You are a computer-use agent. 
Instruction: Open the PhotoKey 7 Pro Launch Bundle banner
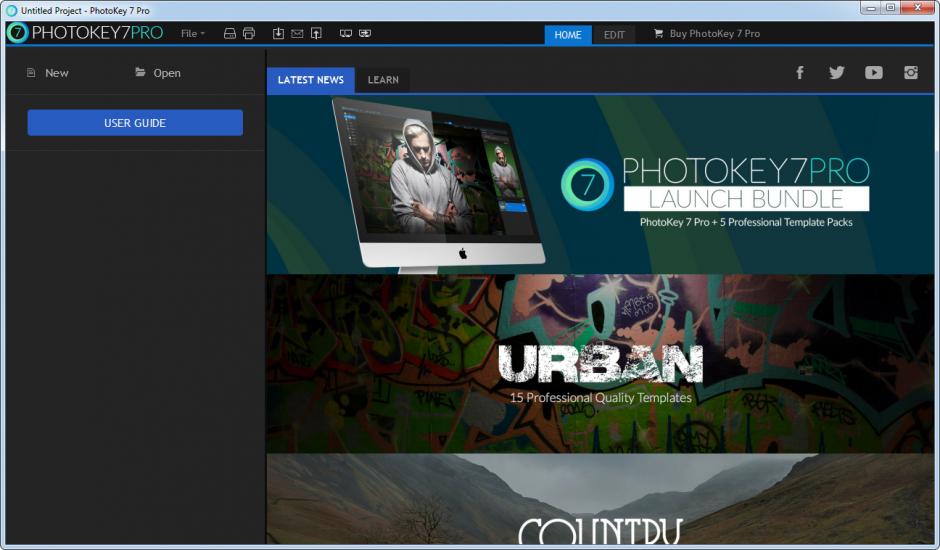600,185
